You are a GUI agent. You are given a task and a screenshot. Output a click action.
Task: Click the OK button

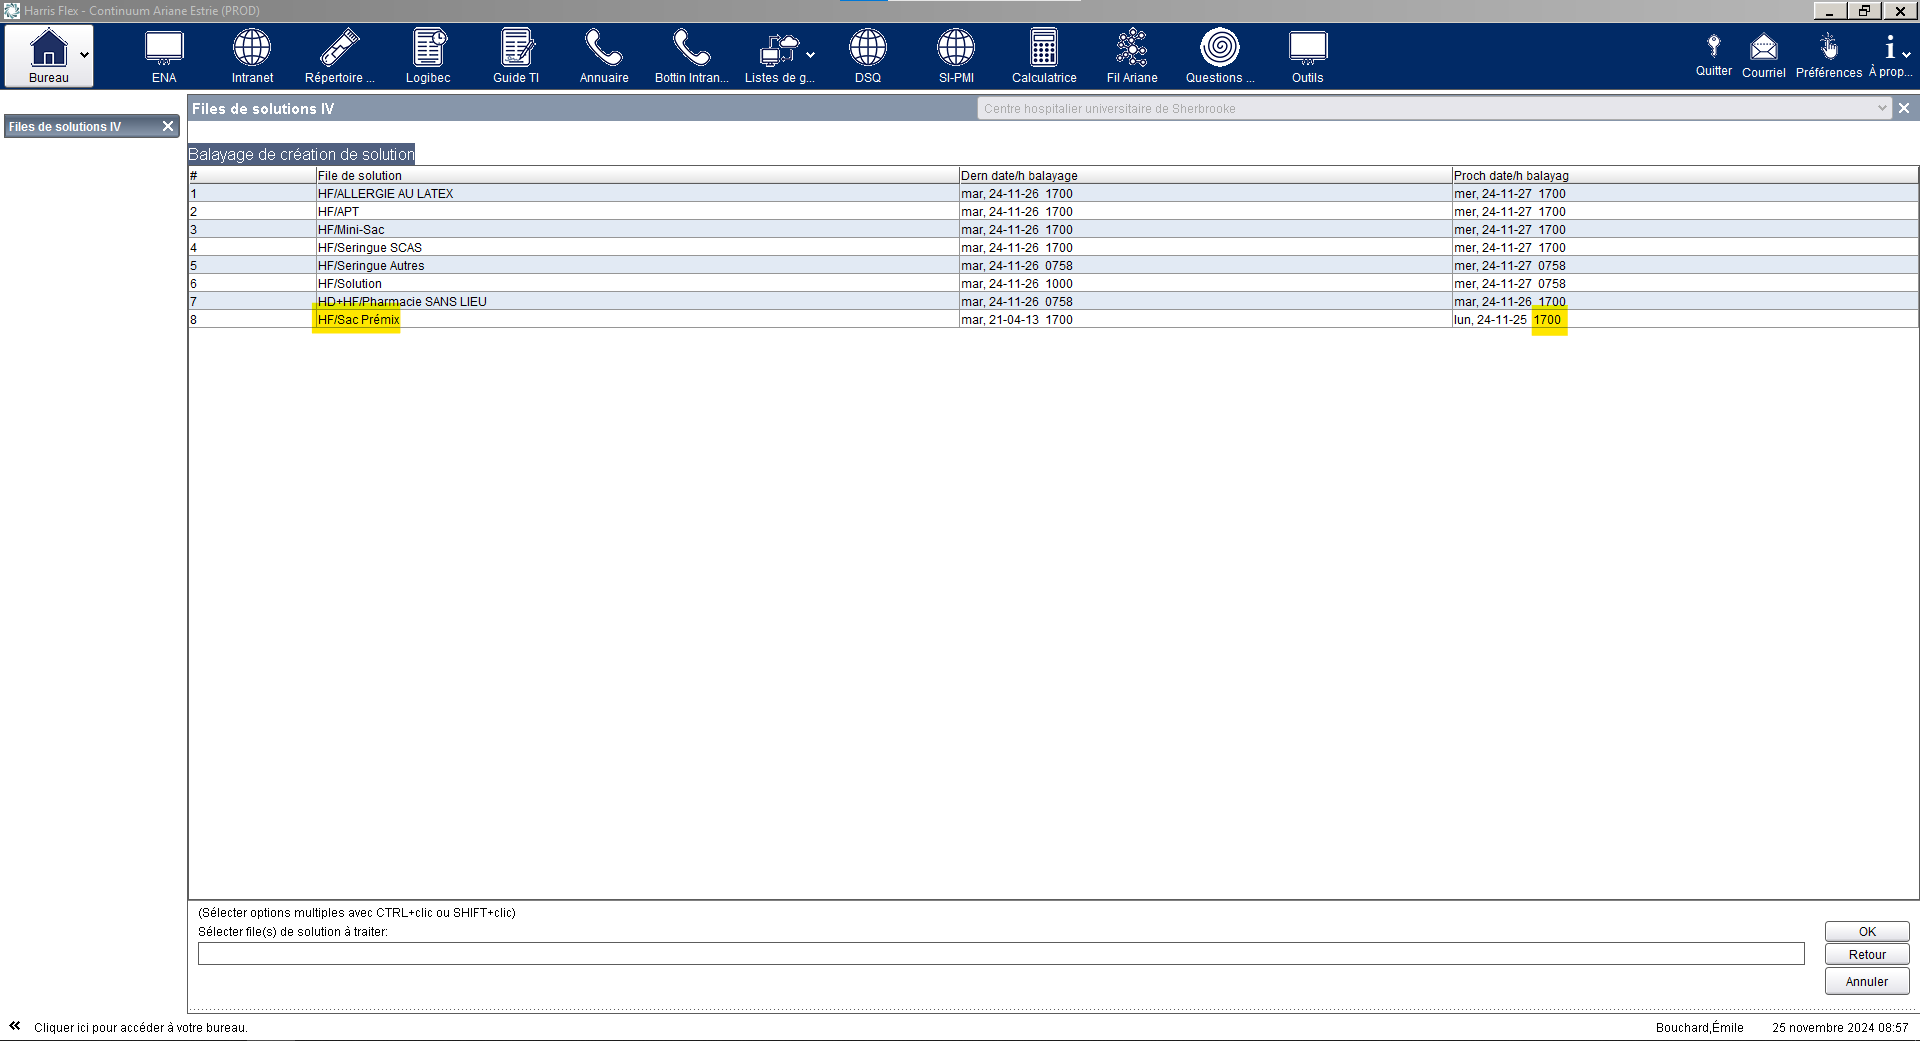click(1866, 931)
